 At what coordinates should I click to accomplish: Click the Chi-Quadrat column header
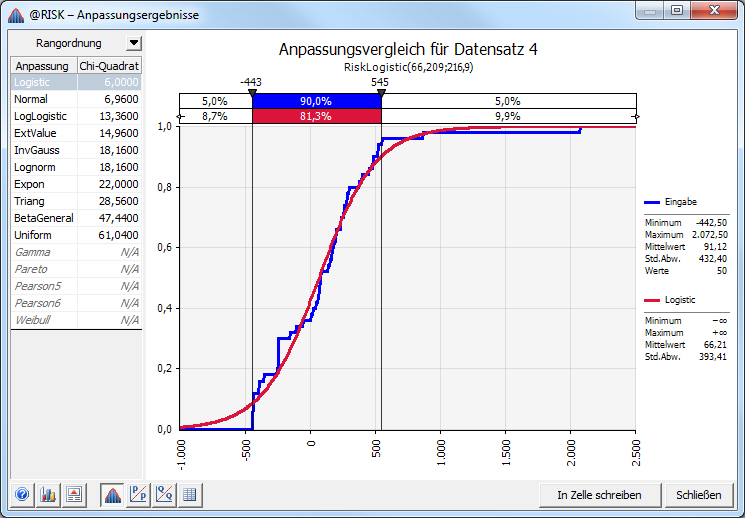pos(109,66)
